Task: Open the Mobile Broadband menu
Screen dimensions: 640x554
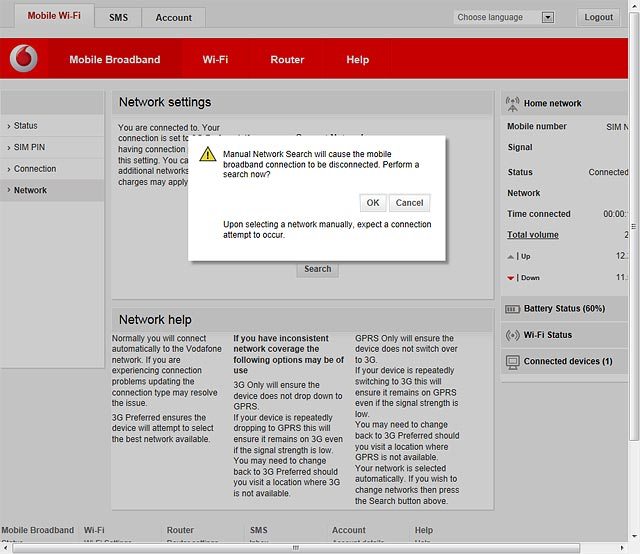Action: pos(115,60)
